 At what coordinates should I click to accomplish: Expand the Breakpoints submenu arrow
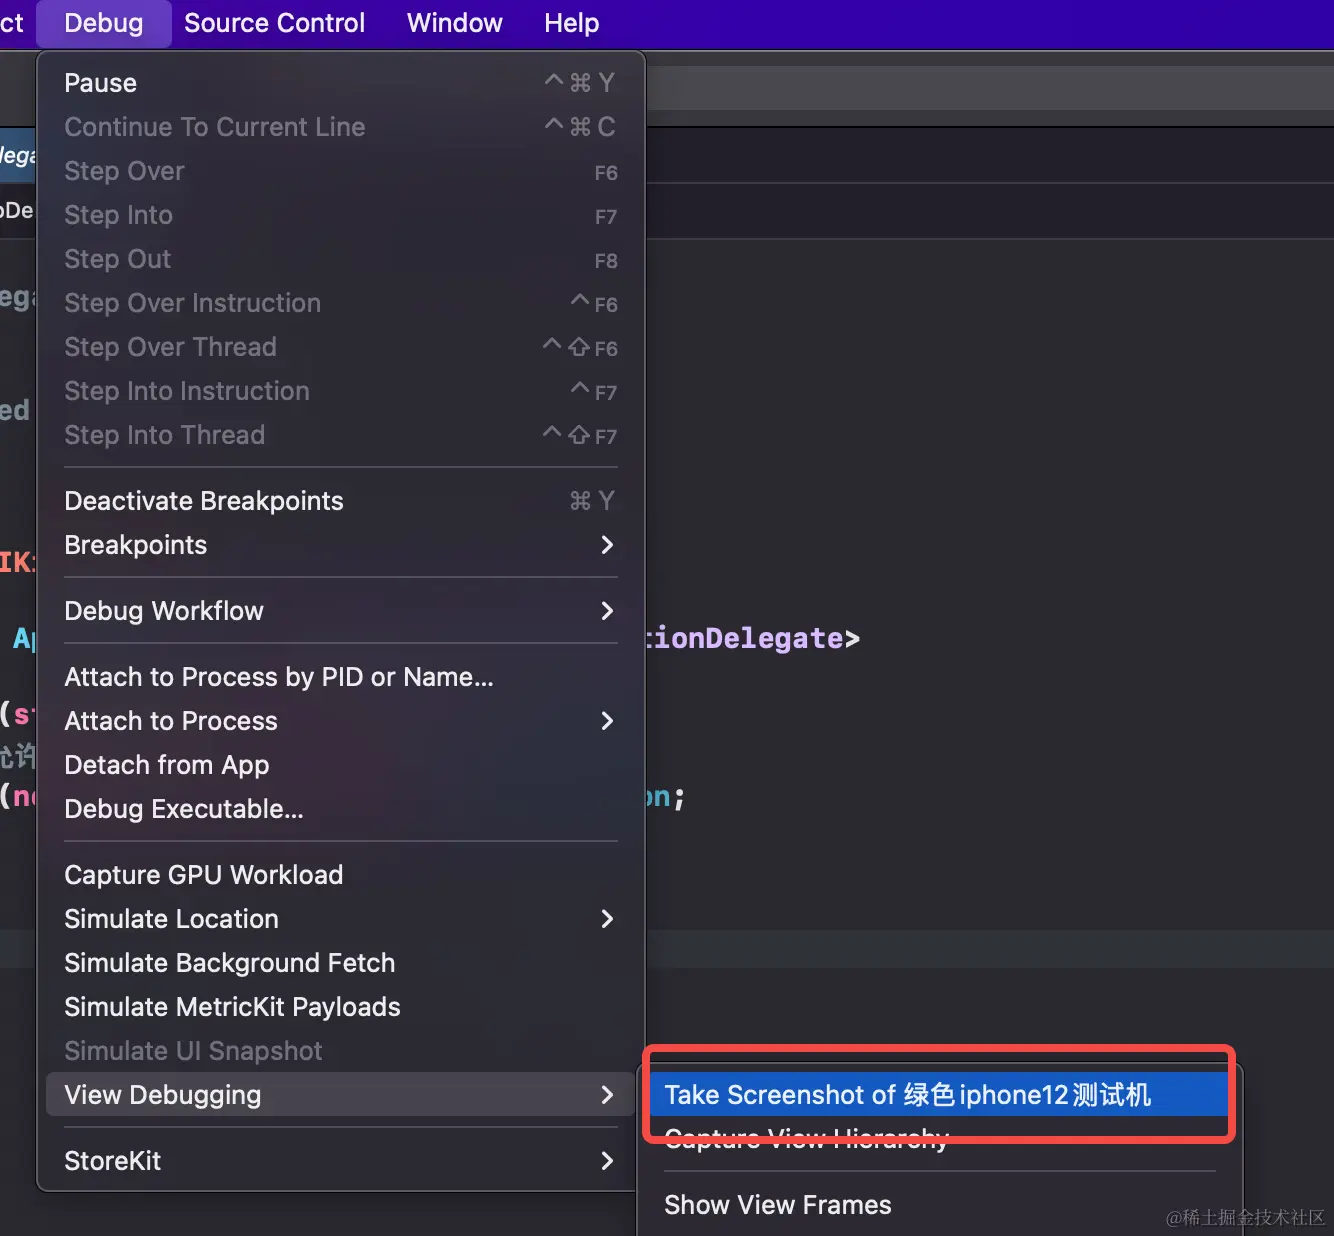point(606,545)
